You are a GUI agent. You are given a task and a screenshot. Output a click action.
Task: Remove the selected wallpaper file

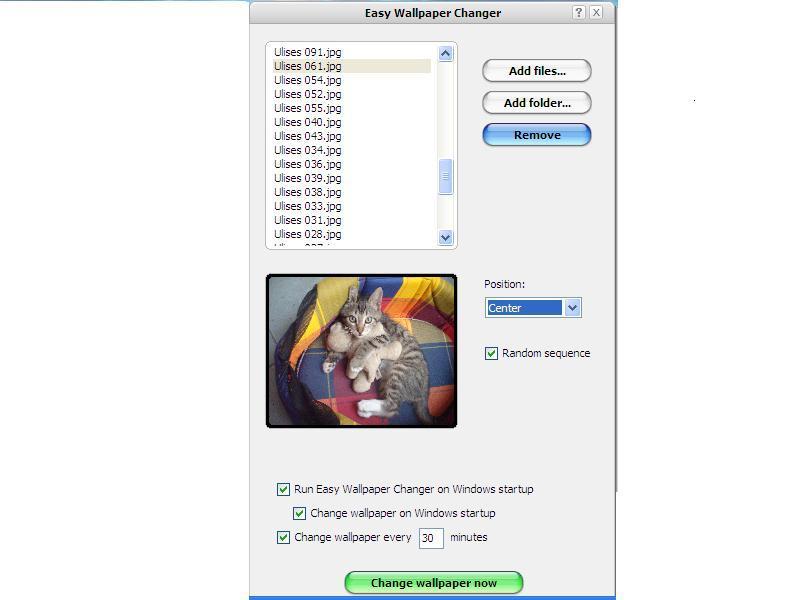point(537,135)
